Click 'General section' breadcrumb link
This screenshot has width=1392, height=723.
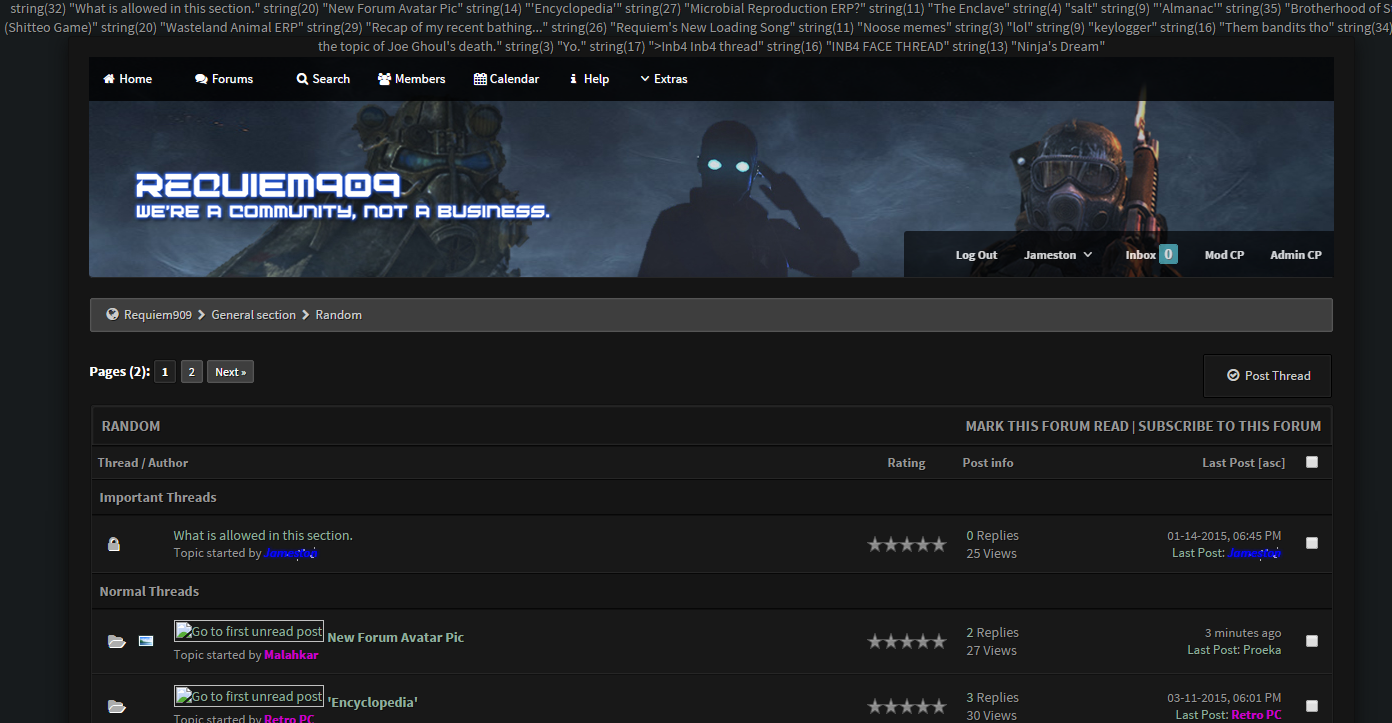click(254, 314)
